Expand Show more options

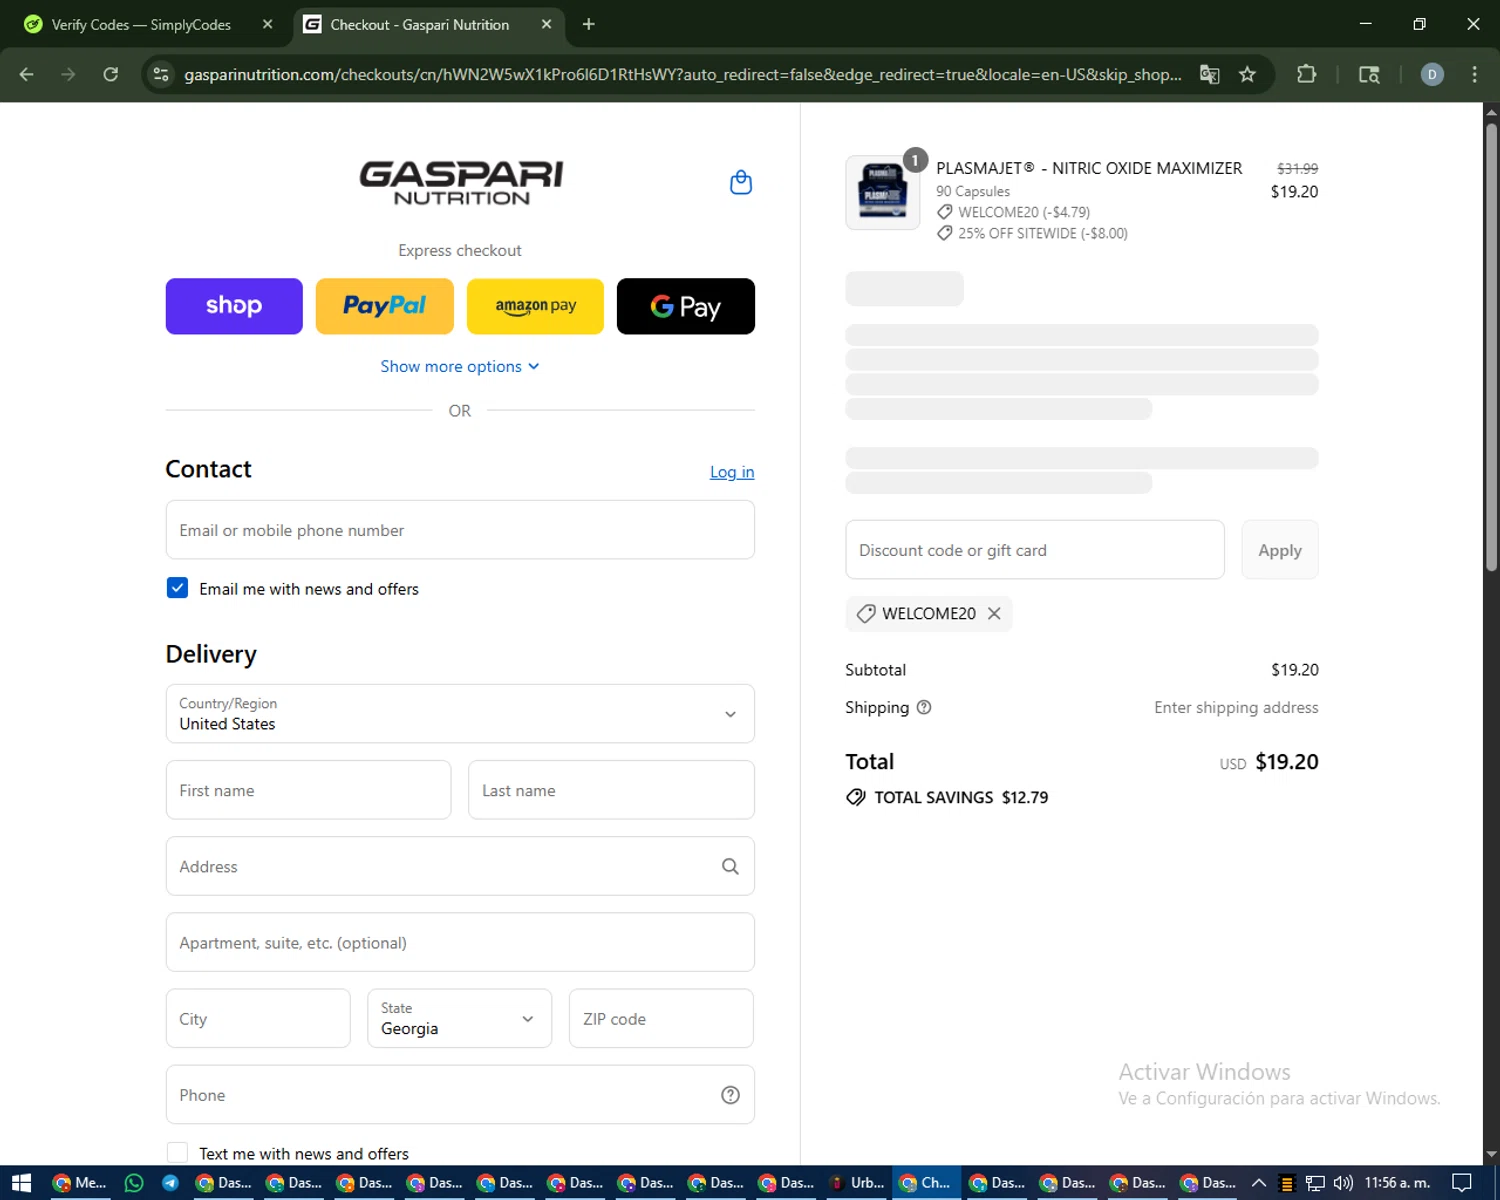[x=460, y=366]
